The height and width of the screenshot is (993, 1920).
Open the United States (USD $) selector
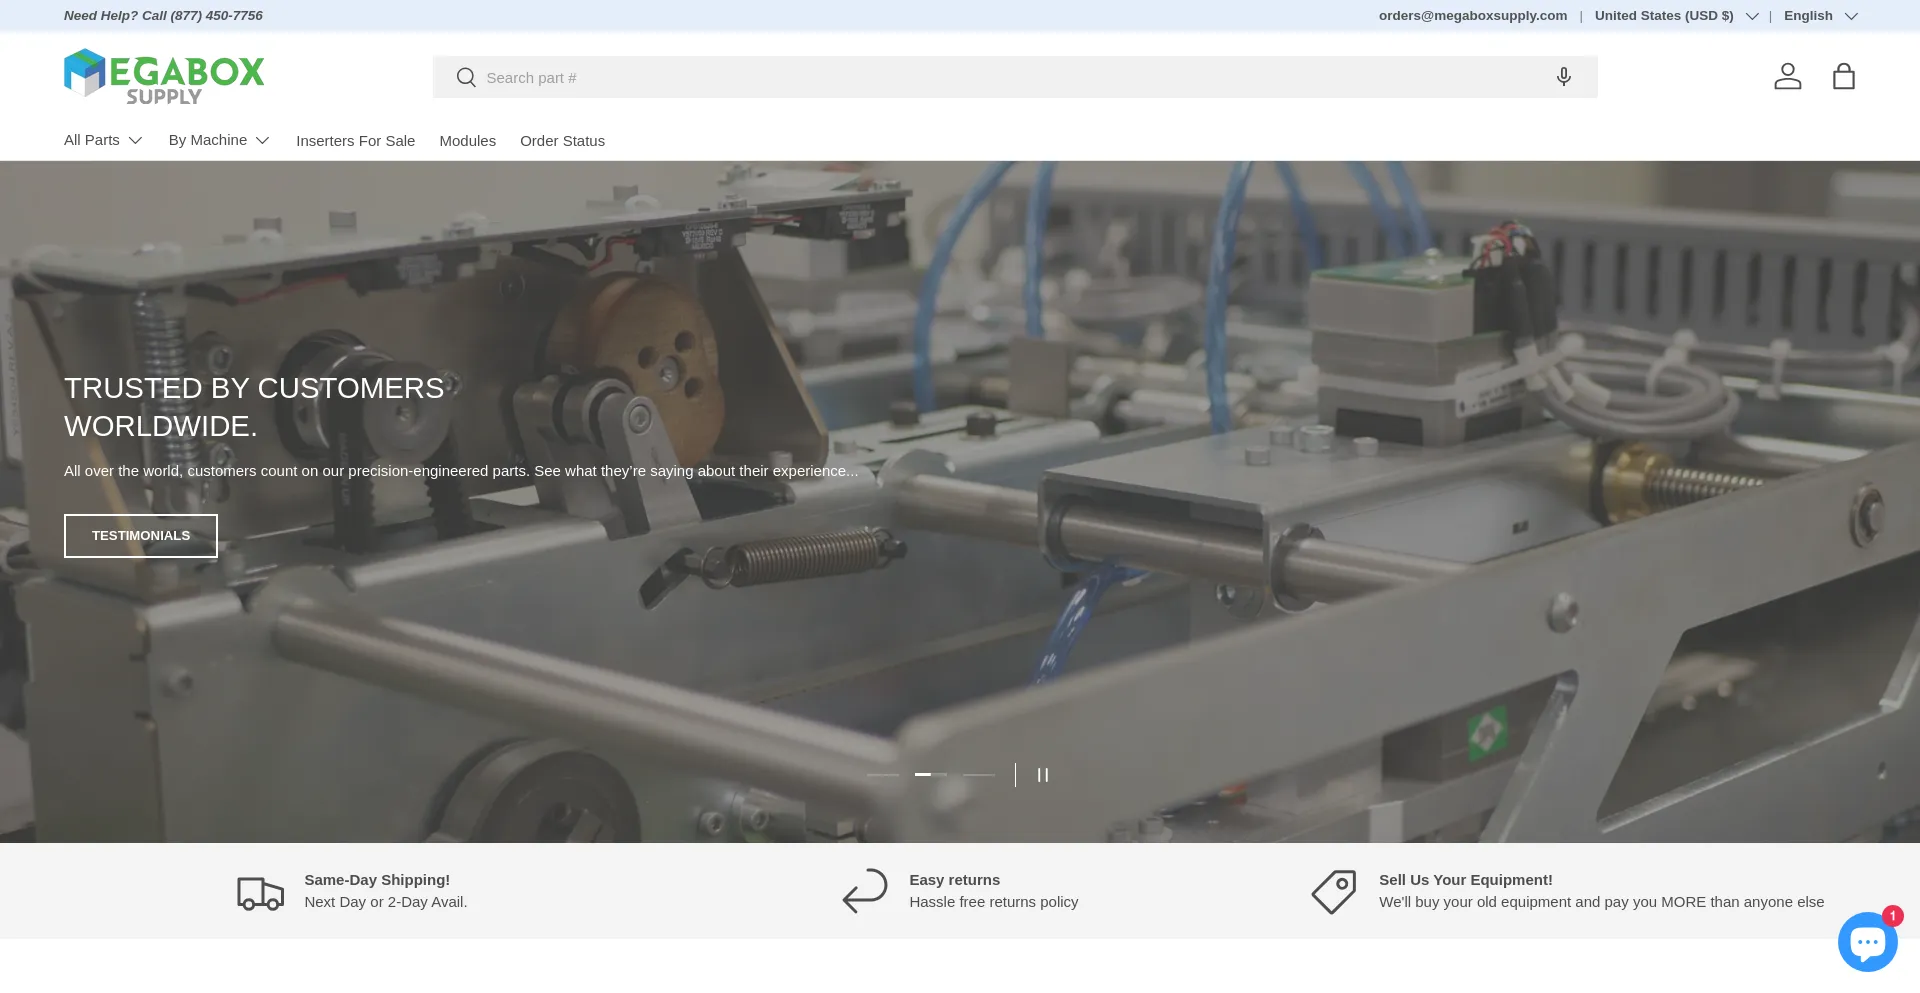click(x=1676, y=16)
